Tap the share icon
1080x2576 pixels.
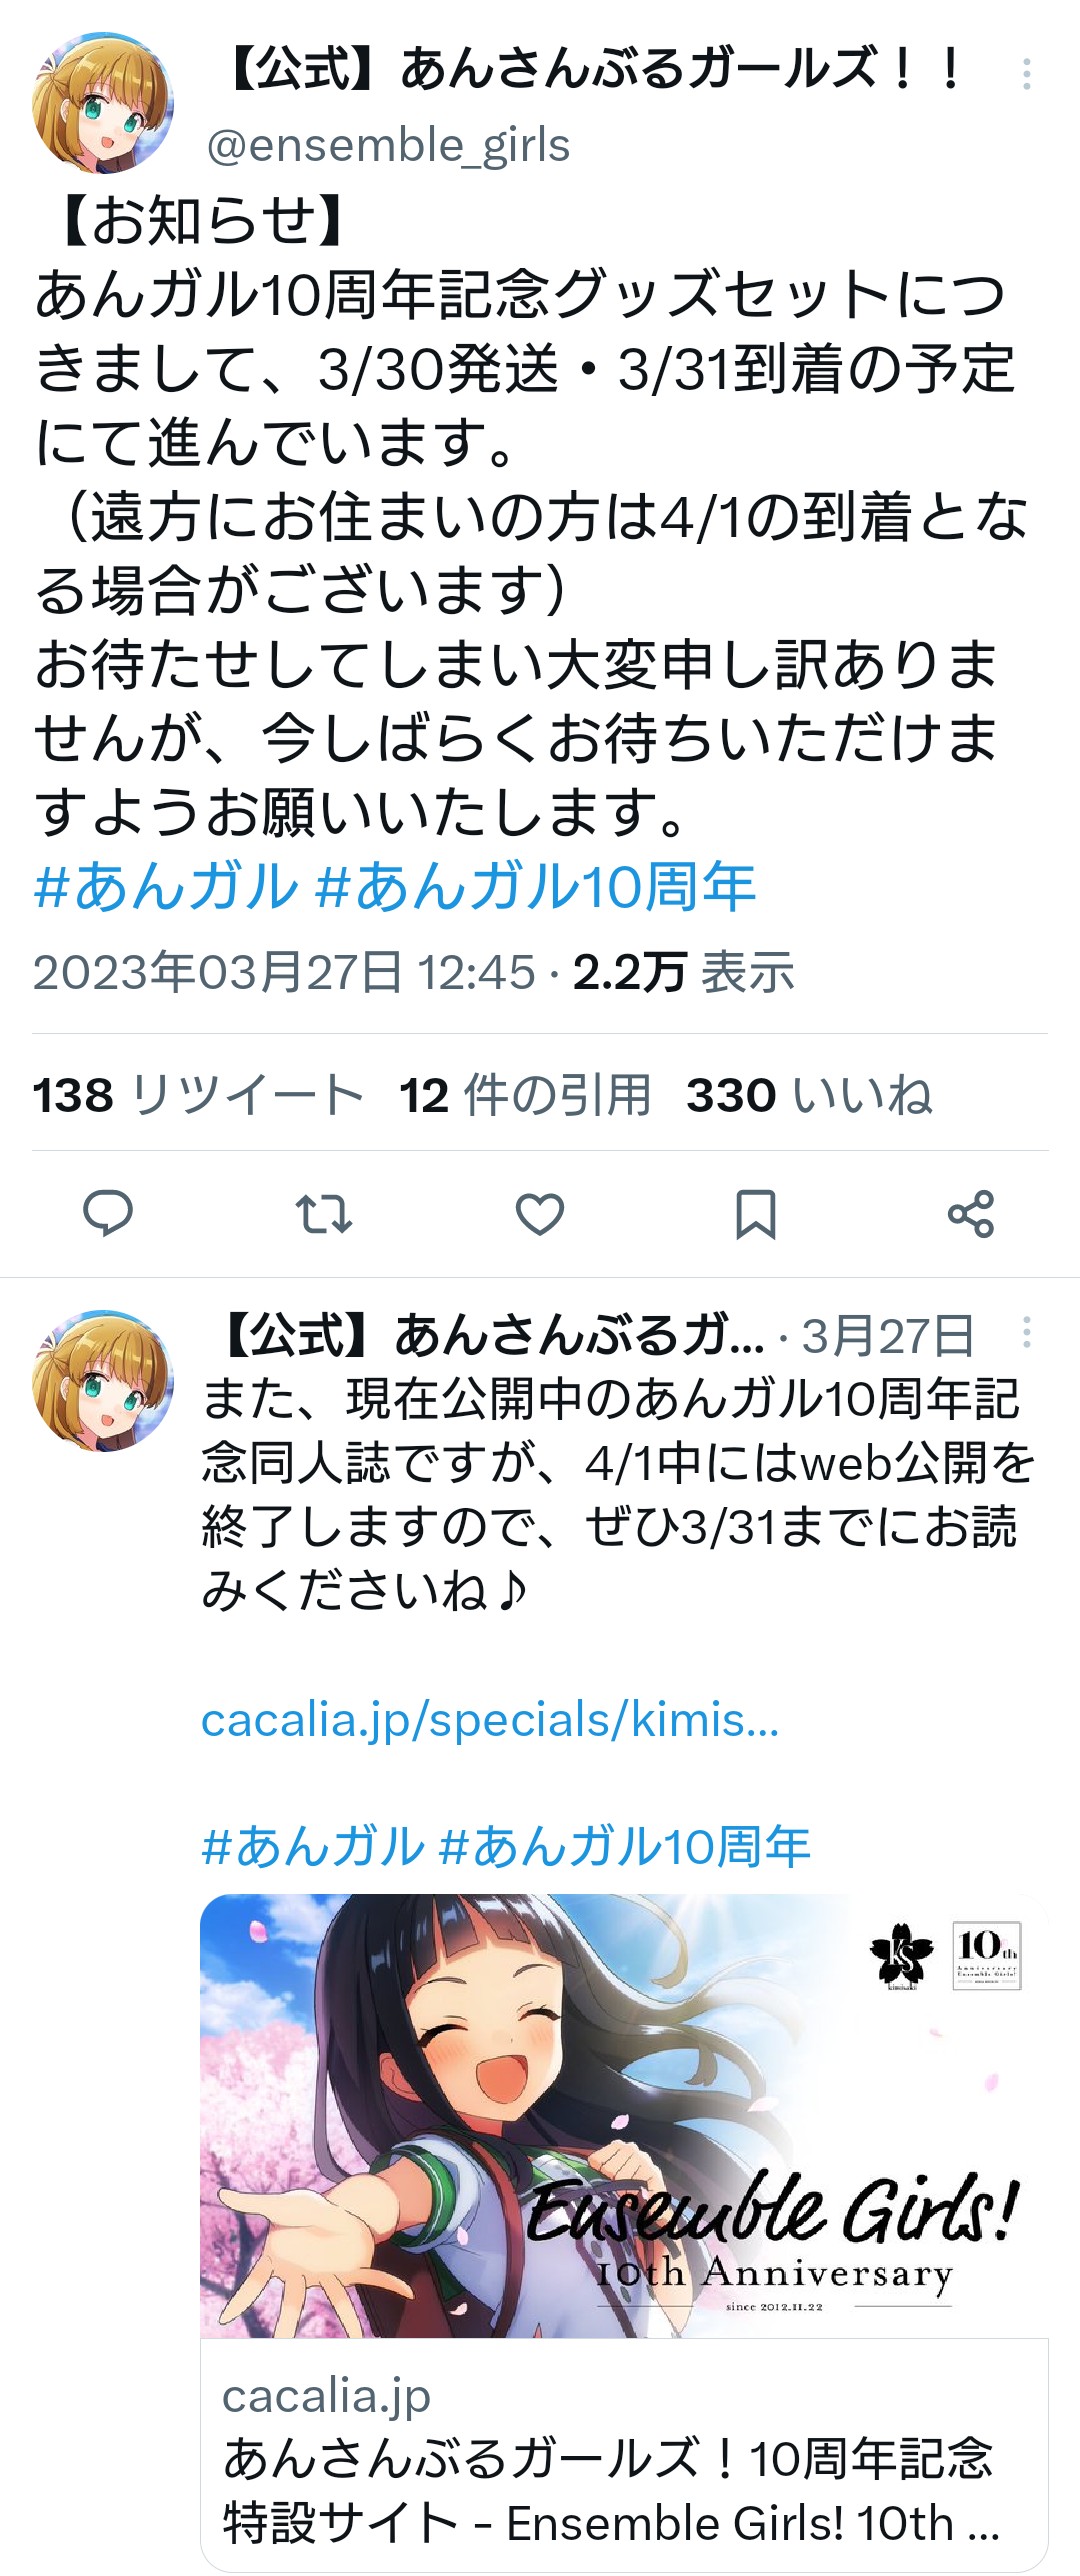coord(971,1214)
